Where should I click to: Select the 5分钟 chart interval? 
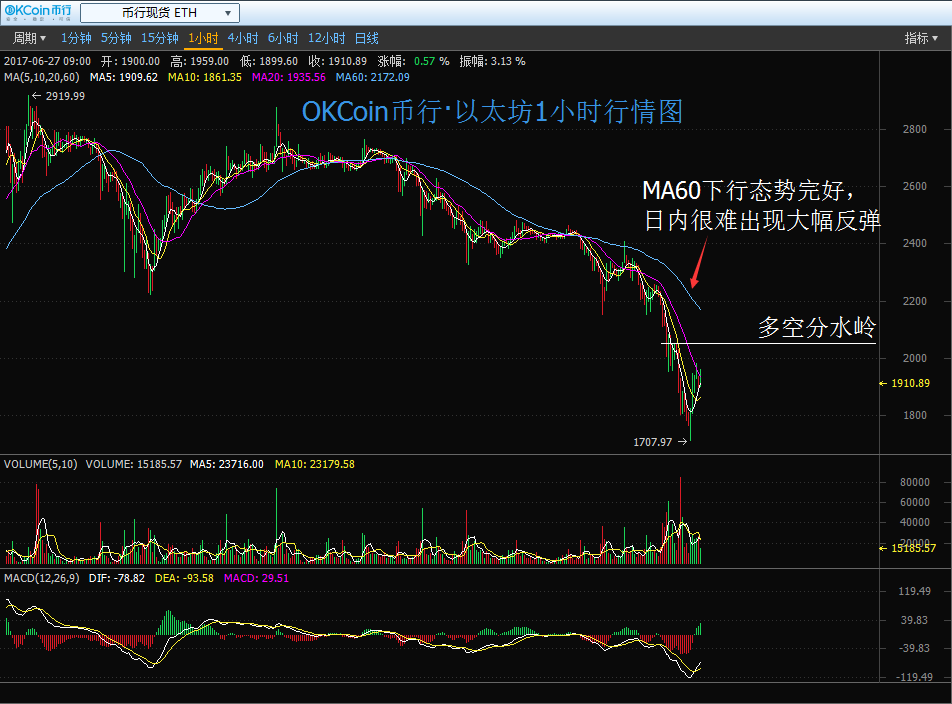pos(116,38)
